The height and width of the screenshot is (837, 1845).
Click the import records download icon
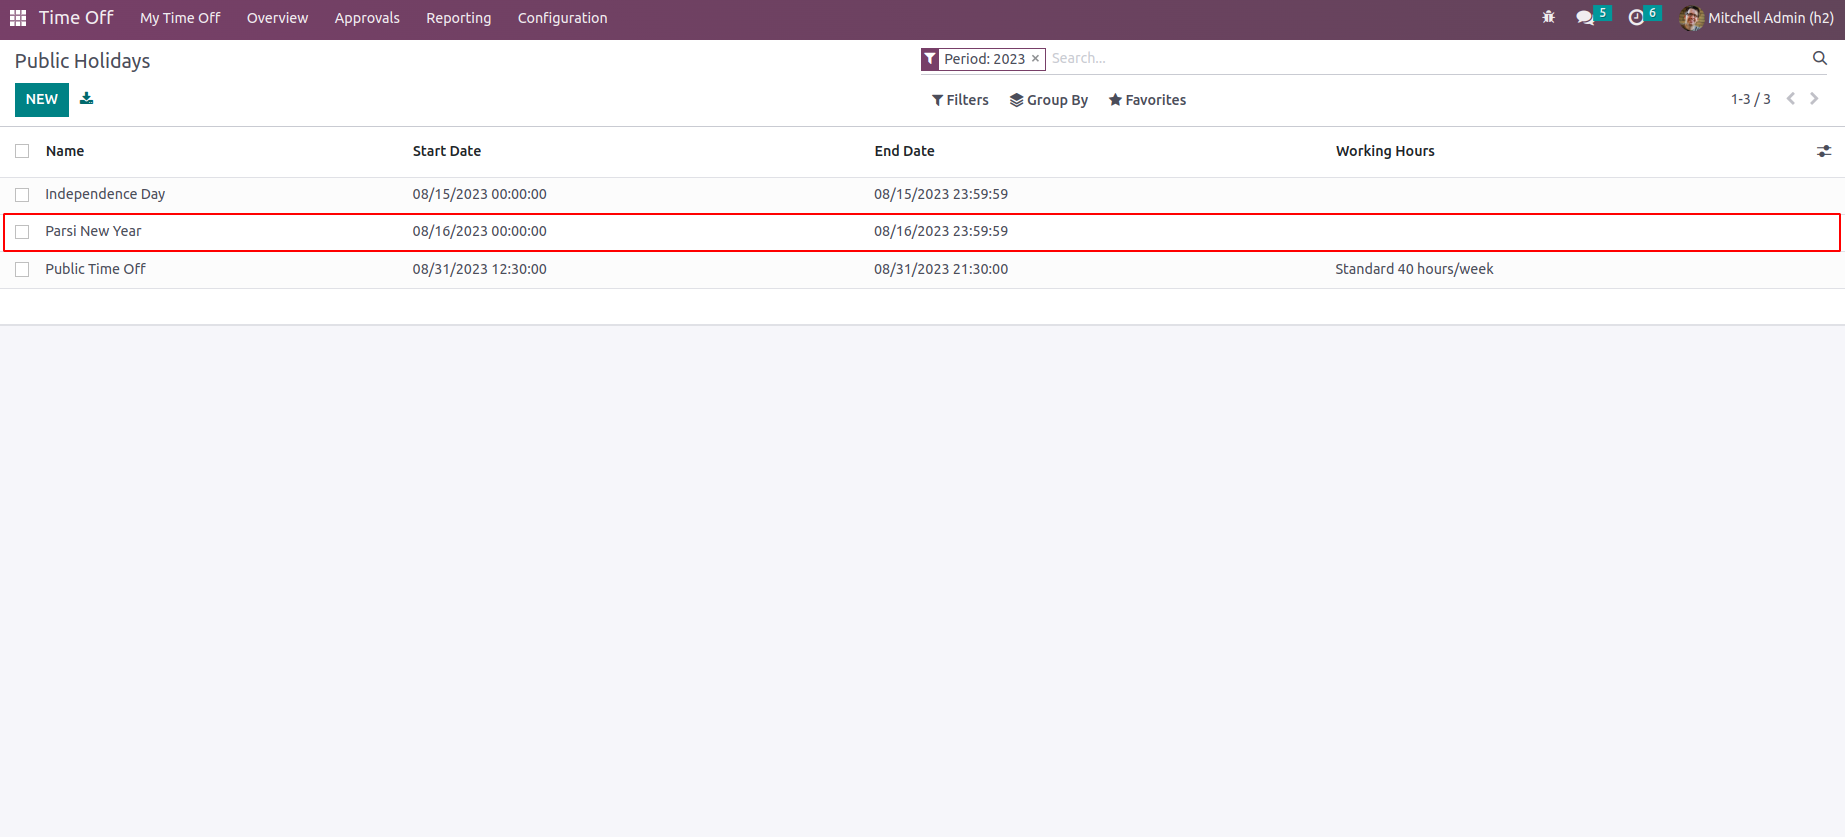pos(87,98)
